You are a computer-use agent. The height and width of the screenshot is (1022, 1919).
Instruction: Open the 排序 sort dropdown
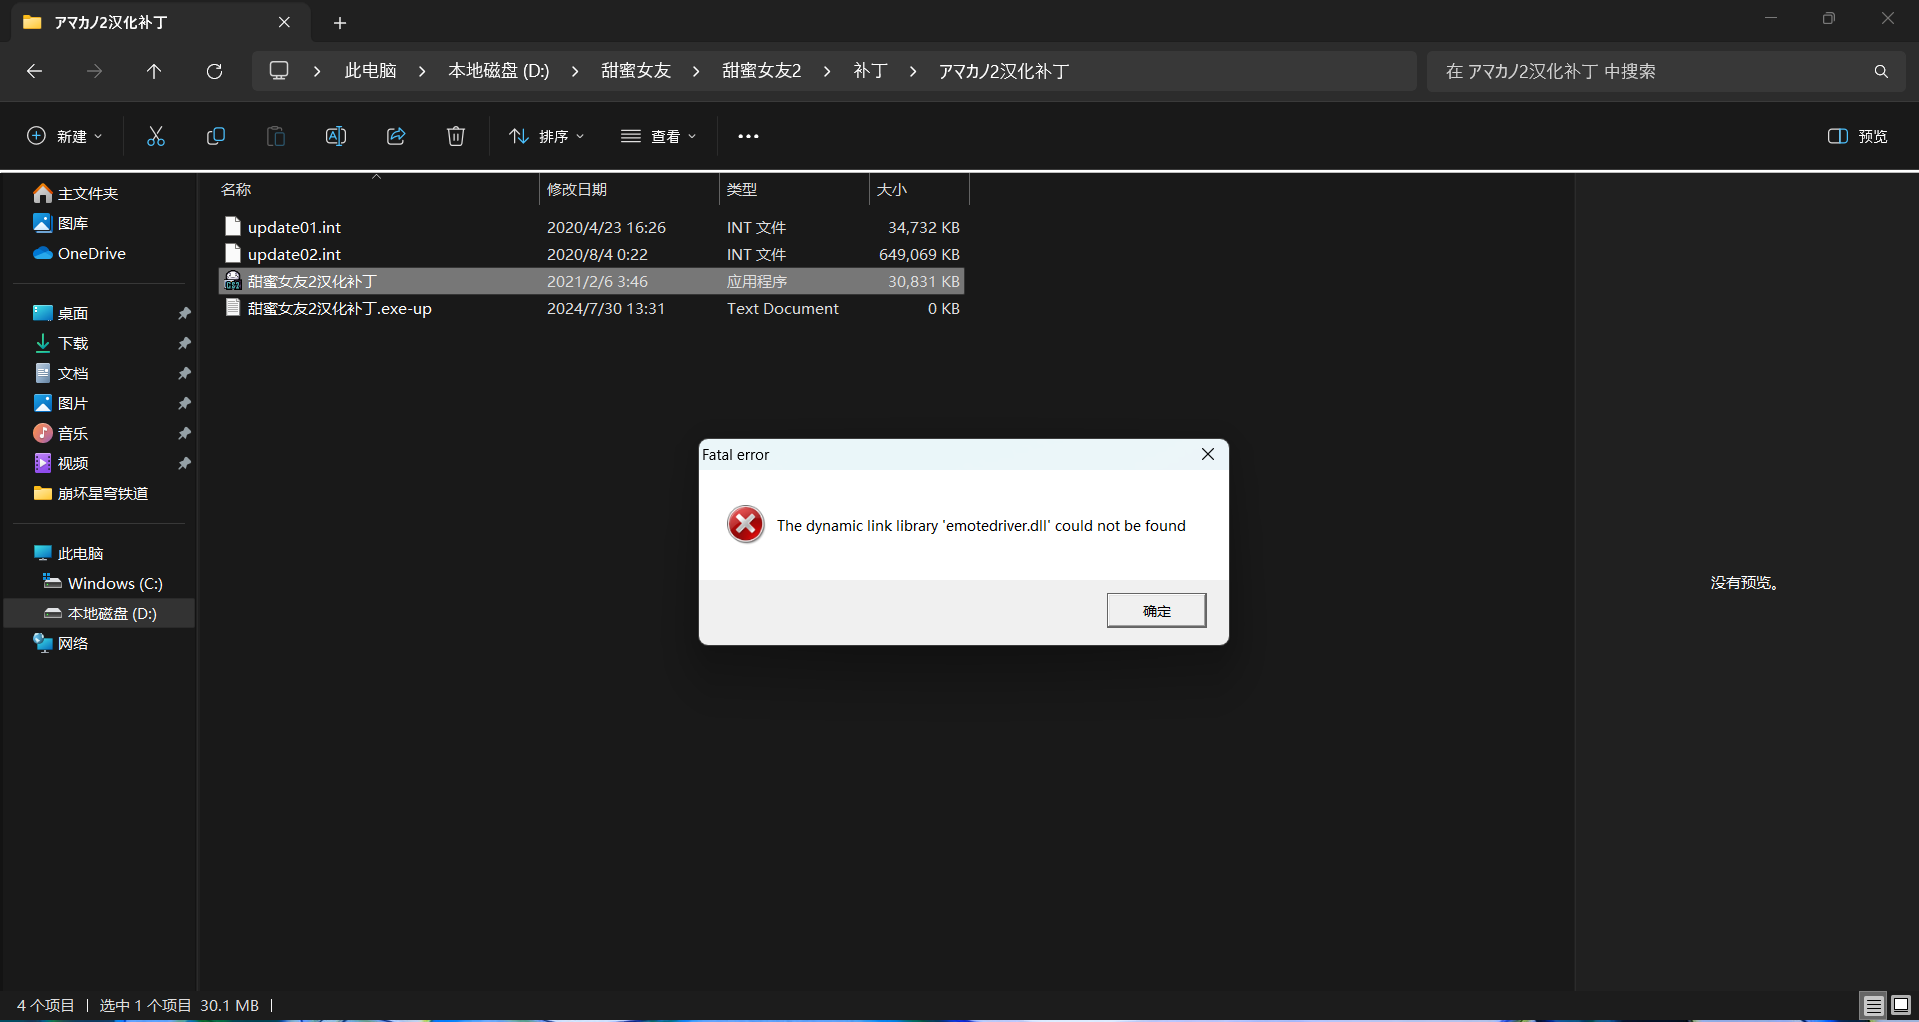[546, 136]
